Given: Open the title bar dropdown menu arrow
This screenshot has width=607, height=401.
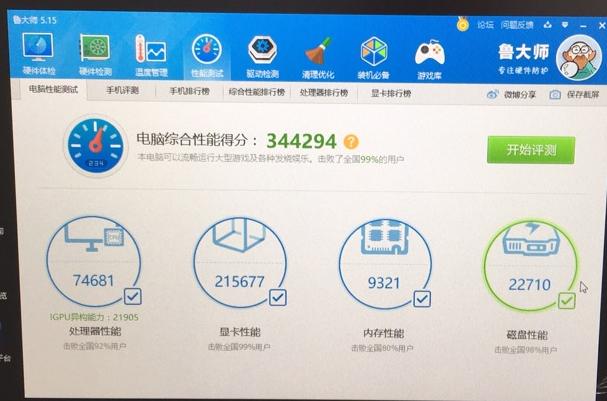Looking at the screenshot, I should [565, 25].
